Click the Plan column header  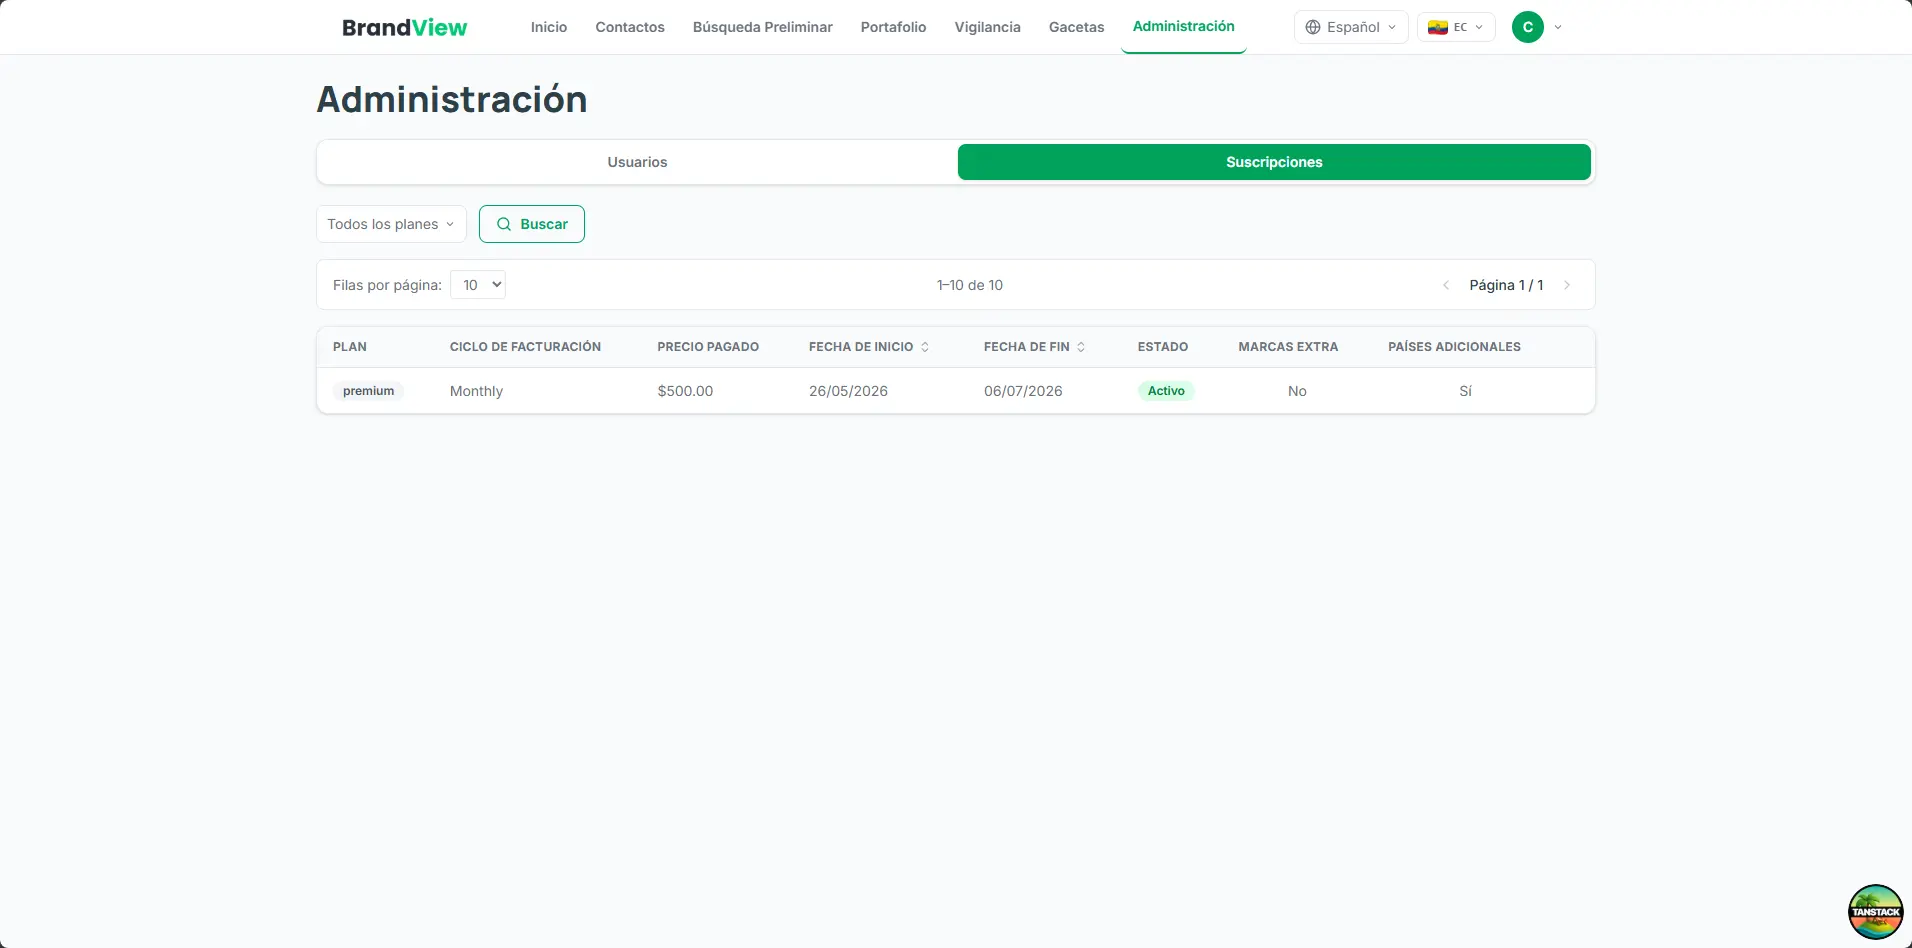click(350, 347)
